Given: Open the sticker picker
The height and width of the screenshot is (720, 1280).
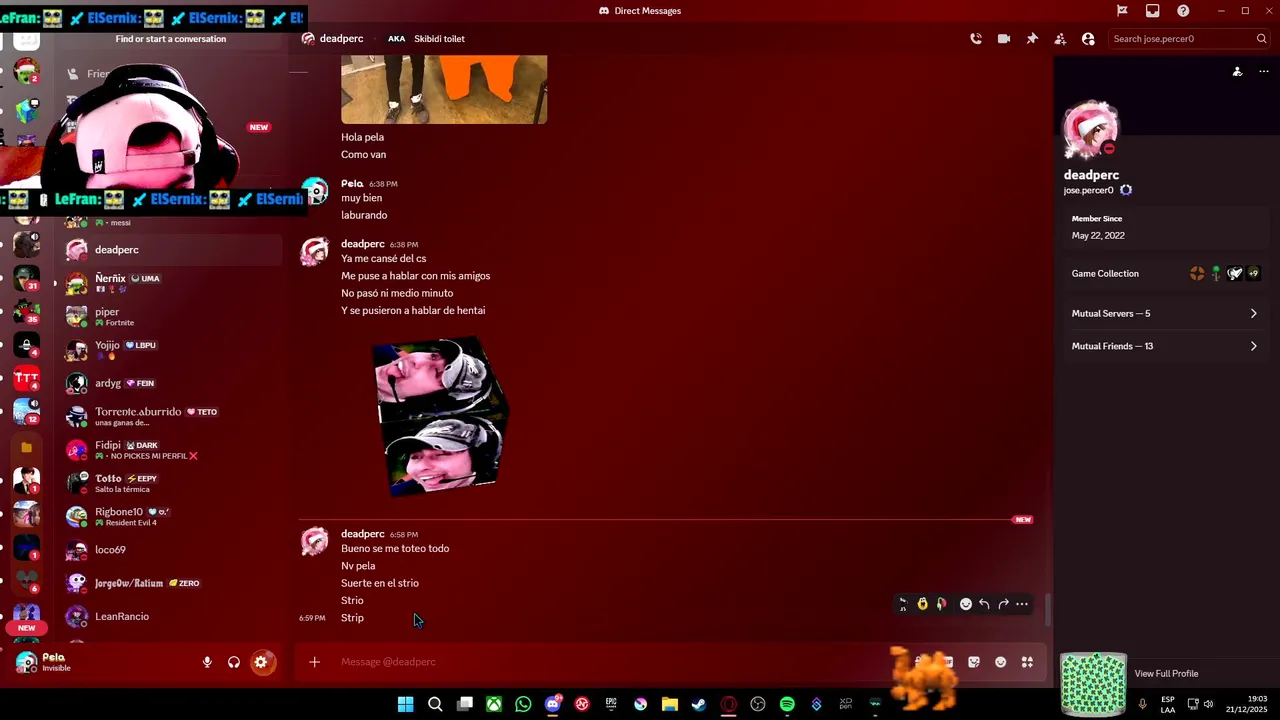Looking at the screenshot, I should 974,662.
